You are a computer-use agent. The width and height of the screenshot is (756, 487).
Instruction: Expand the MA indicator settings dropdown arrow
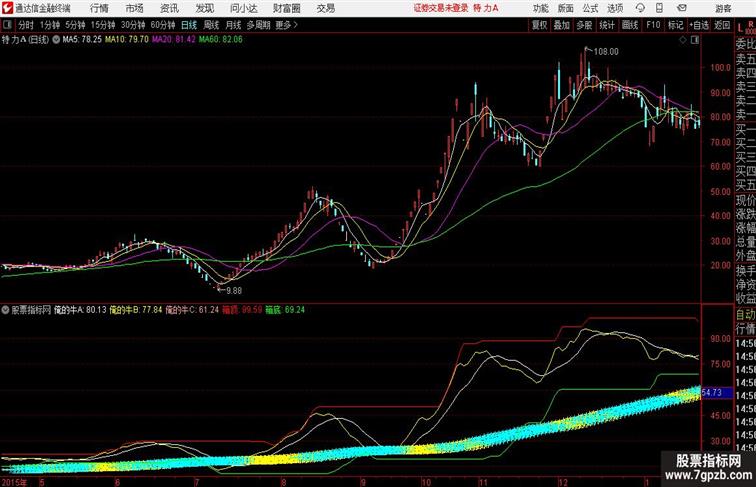[56, 40]
